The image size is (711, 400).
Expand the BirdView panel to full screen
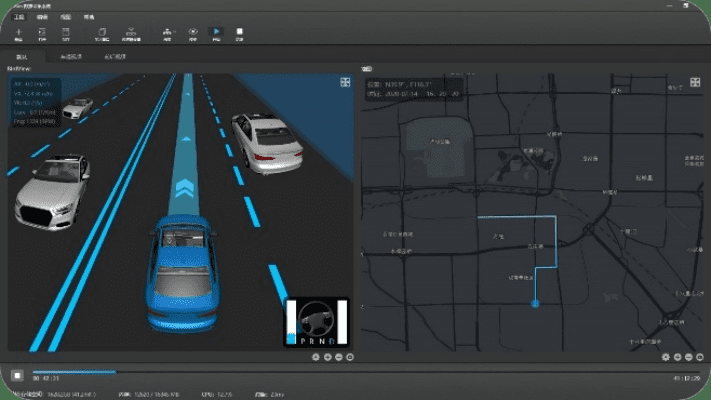tap(345, 82)
